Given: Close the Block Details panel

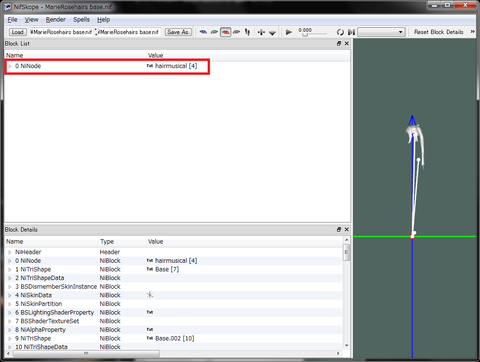Looking at the screenshot, I should [x=347, y=229].
